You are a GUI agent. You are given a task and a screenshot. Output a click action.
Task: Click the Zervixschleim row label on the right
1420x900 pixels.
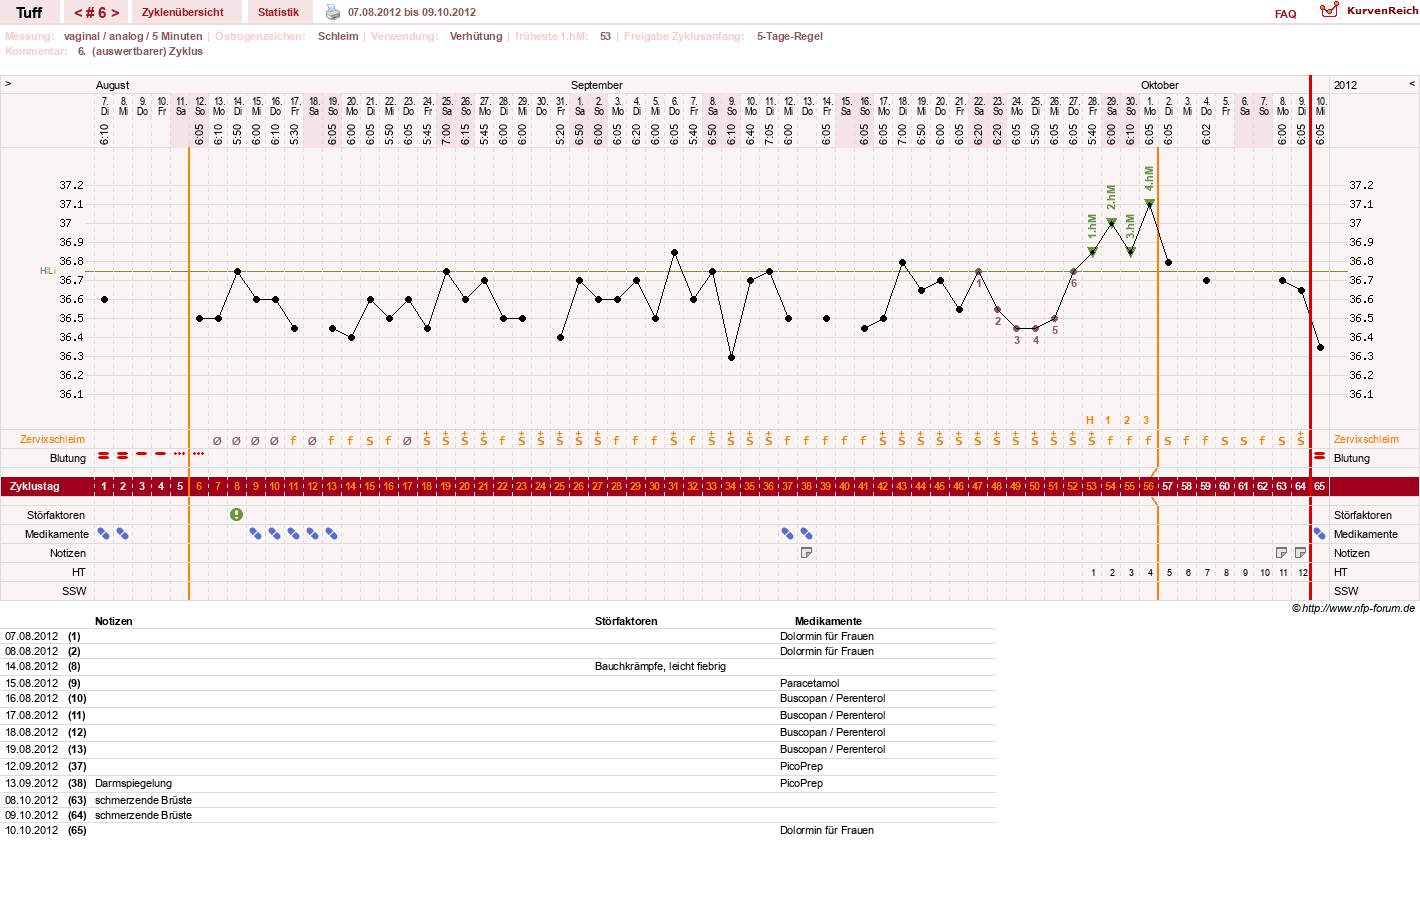pyautogui.click(x=1366, y=439)
